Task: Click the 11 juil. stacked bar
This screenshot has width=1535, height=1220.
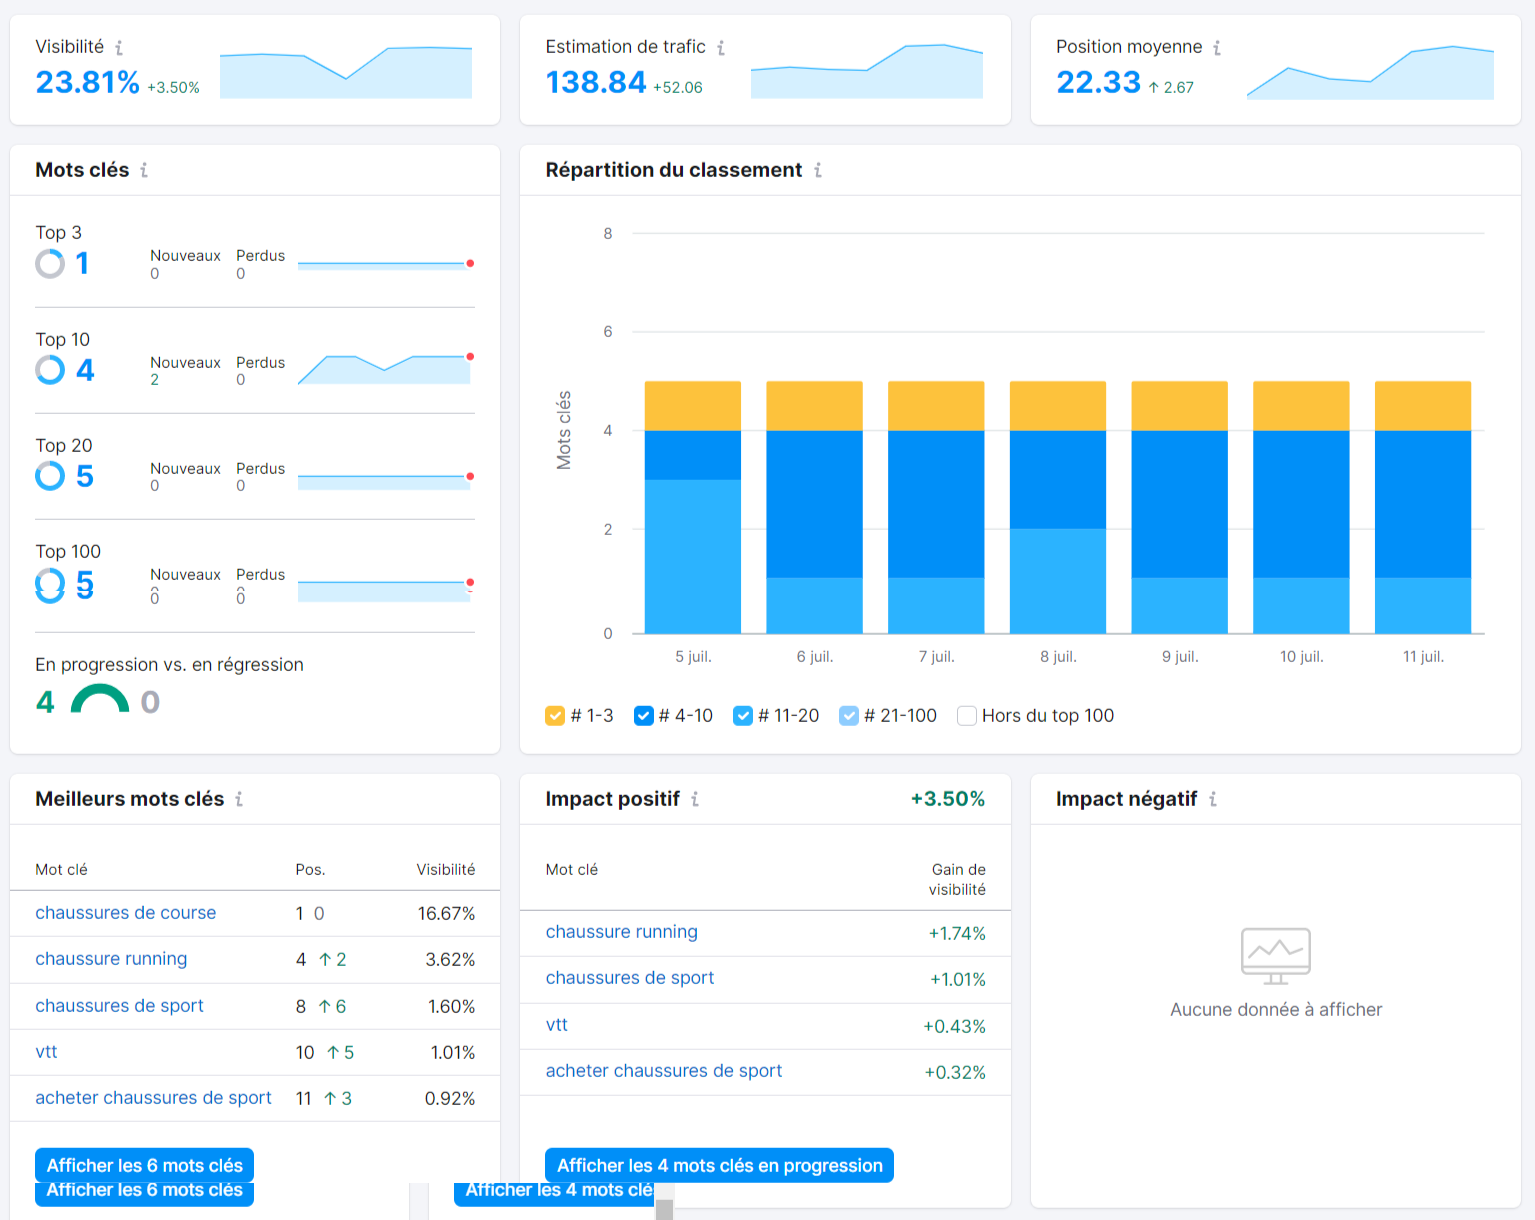Action: pos(1423,507)
